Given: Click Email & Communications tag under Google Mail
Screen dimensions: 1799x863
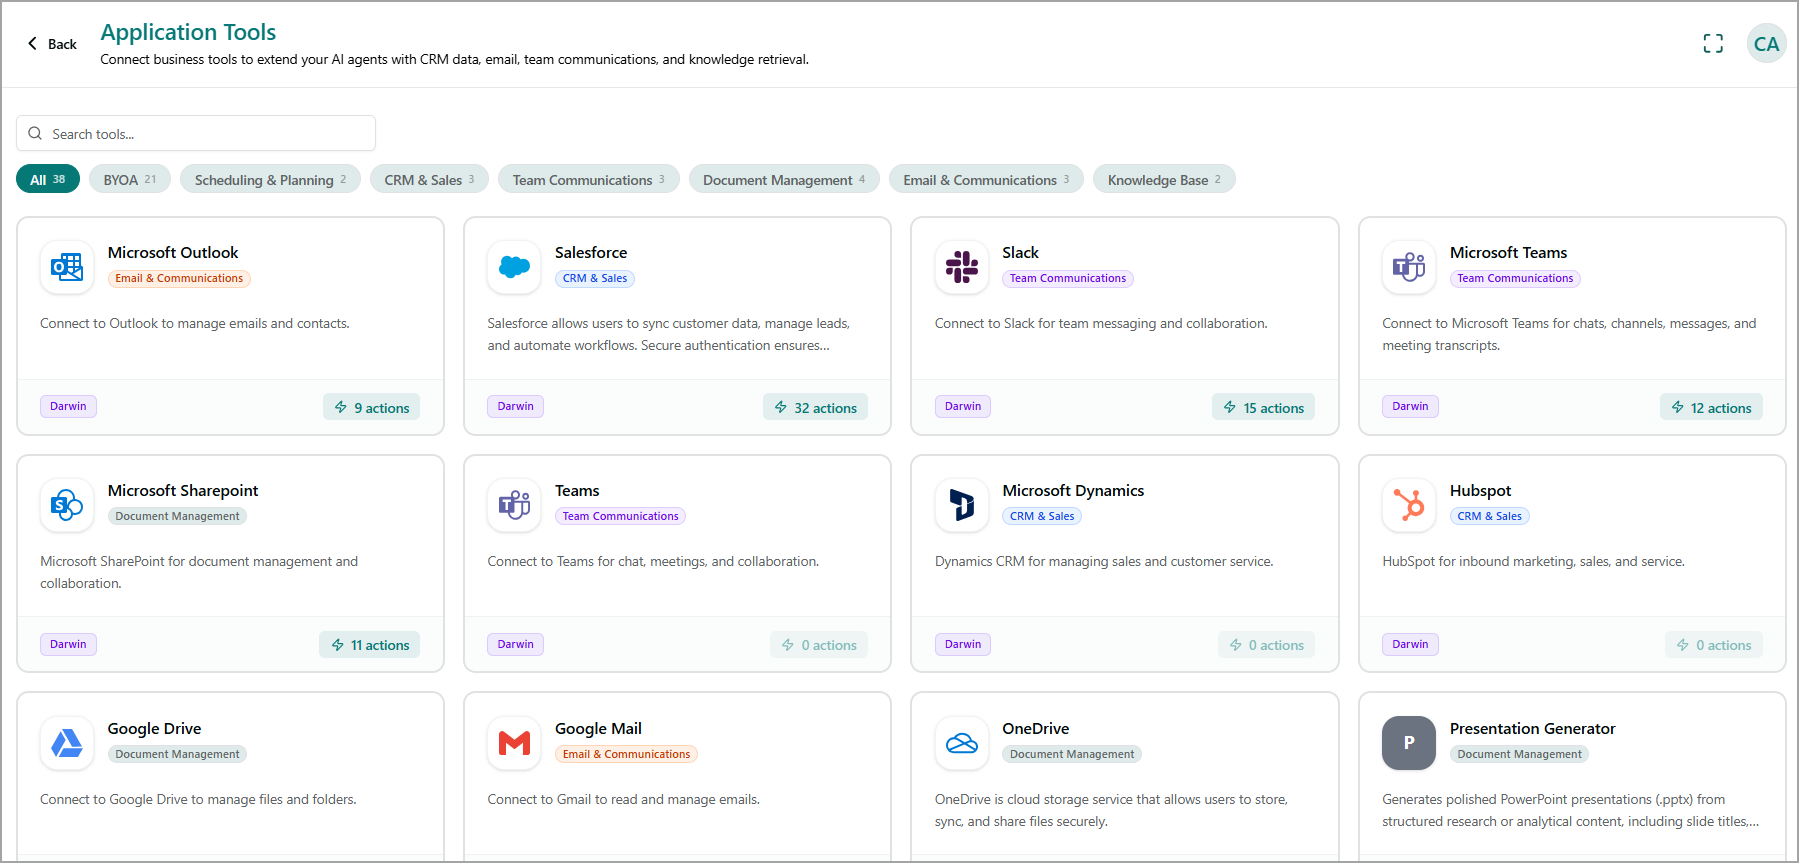Looking at the screenshot, I should pos(626,755).
